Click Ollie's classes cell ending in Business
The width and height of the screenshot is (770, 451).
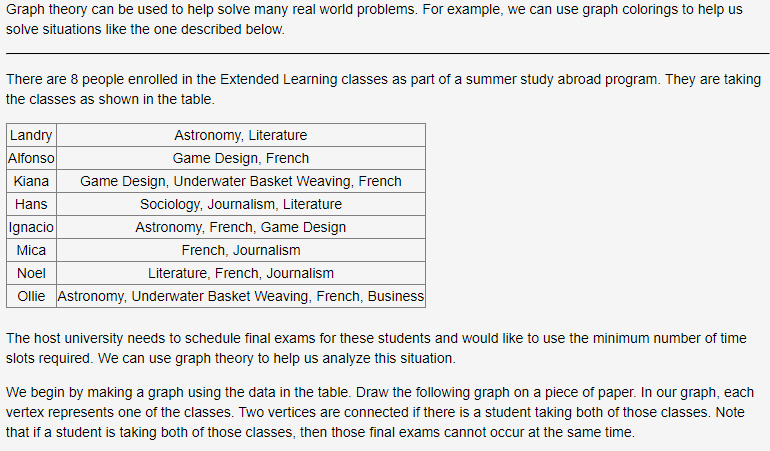coord(241,296)
